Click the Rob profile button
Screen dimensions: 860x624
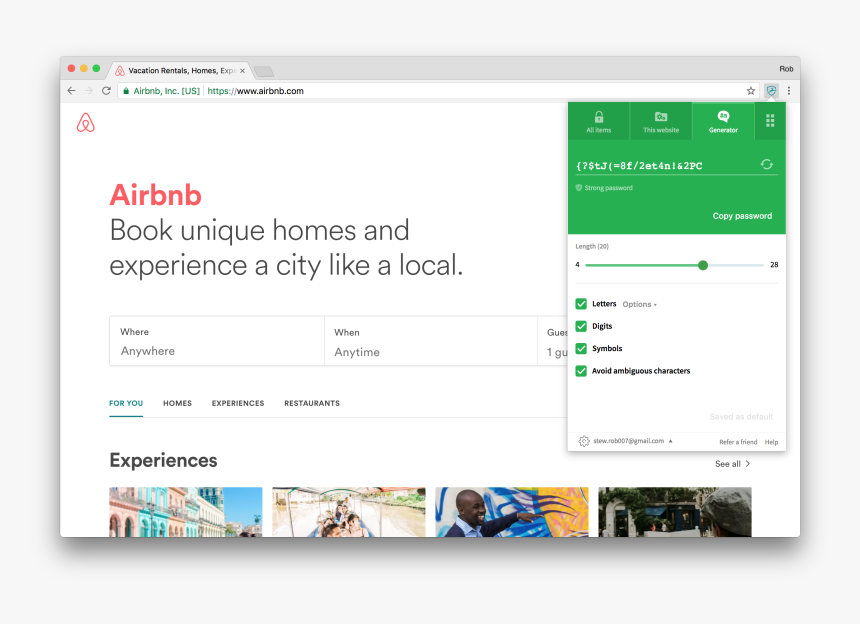point(786,69)
